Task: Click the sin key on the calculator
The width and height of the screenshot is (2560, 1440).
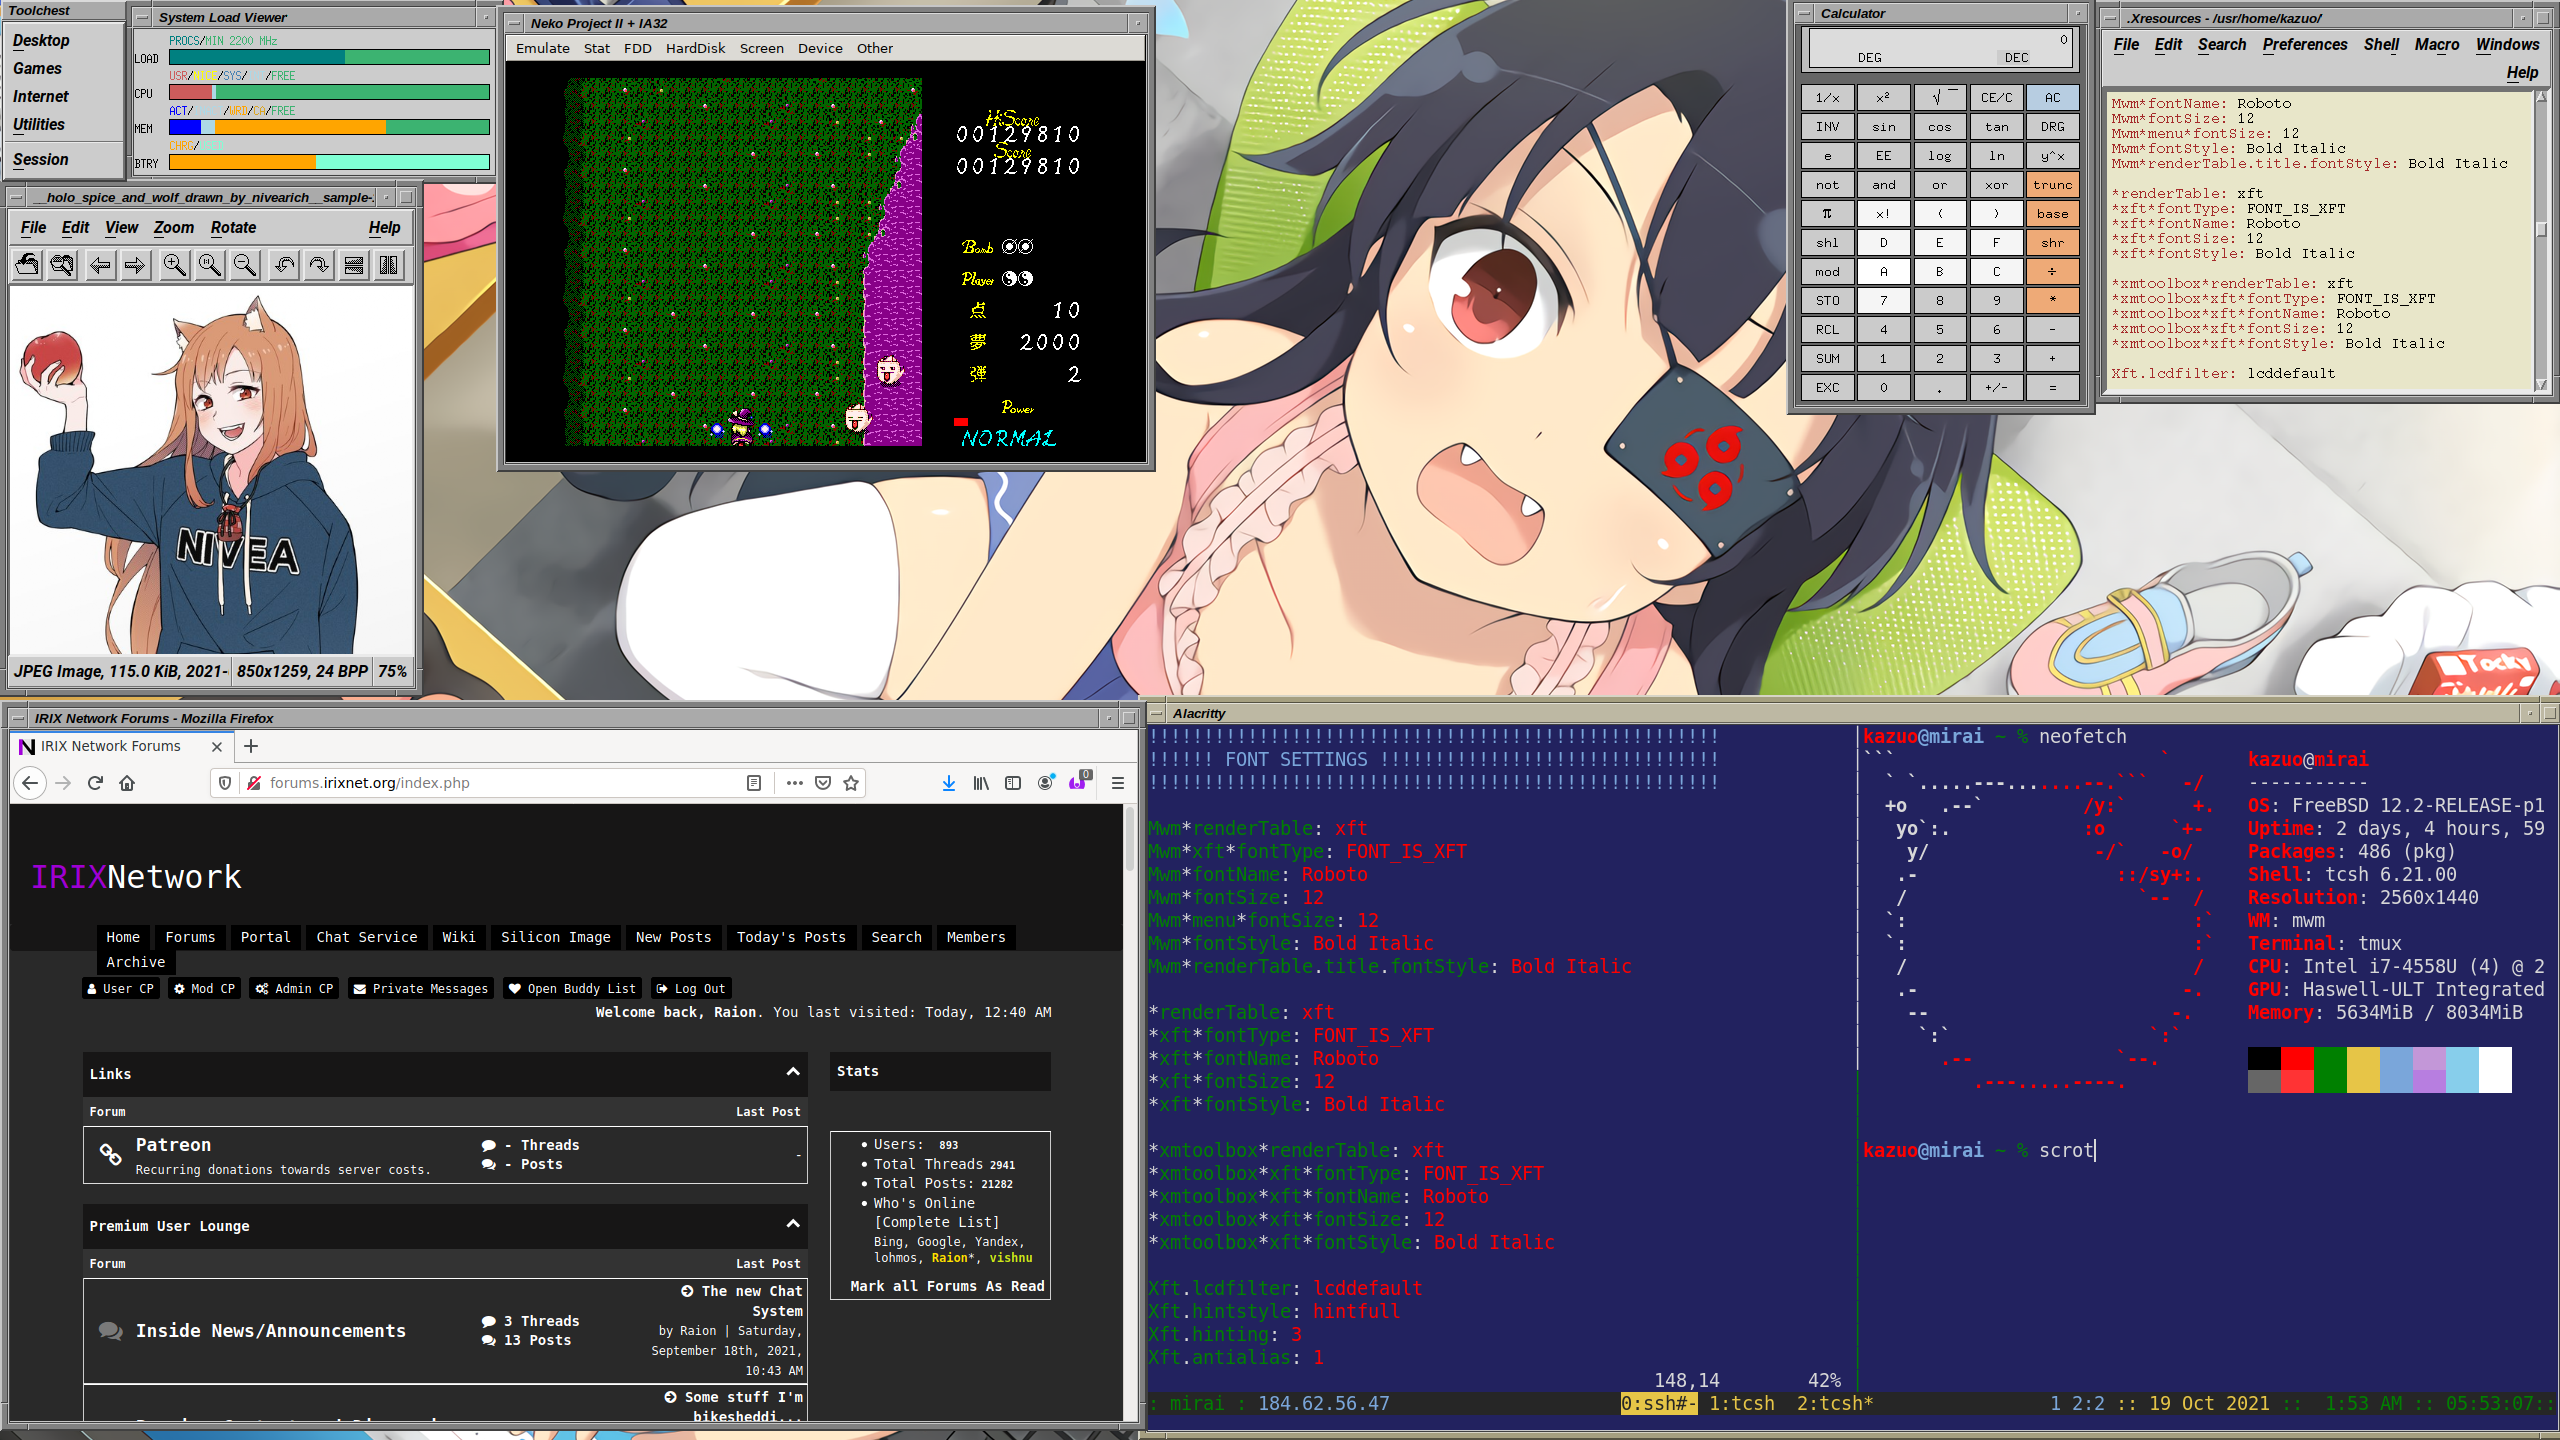Action: (x=1883, y=127)
